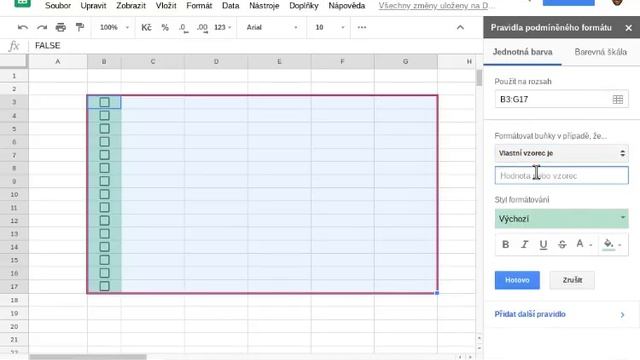Switch to the 'Jednotná barva' tab

[x=522, y=52]
